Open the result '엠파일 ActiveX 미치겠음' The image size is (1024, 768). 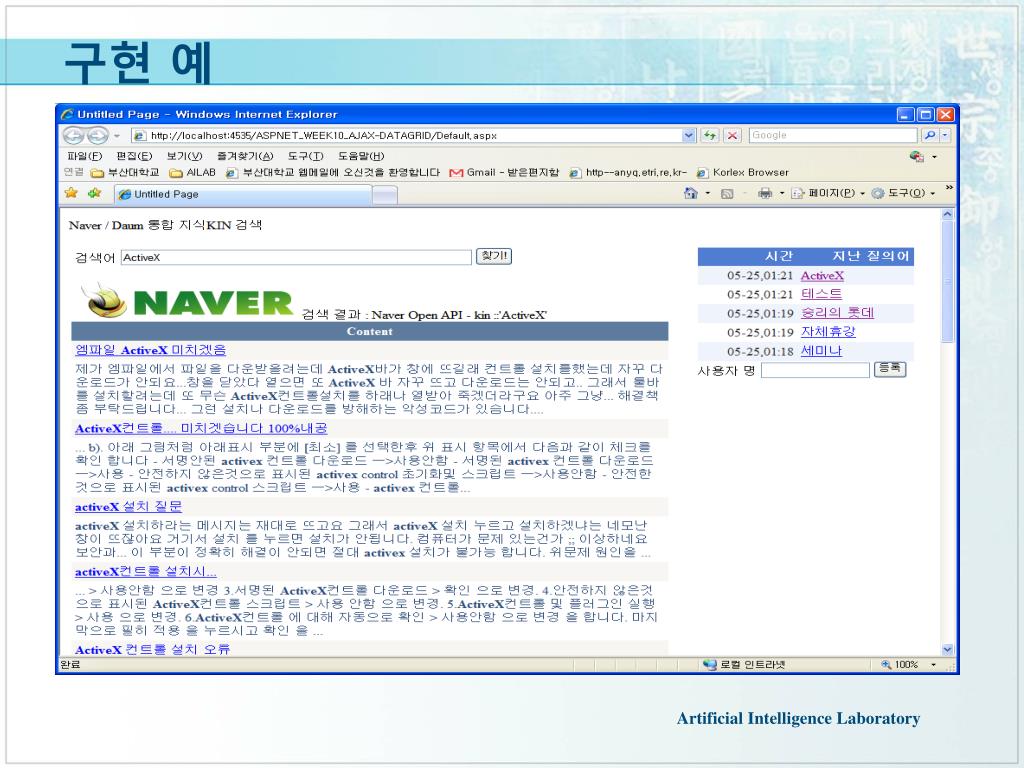(150, 350)
